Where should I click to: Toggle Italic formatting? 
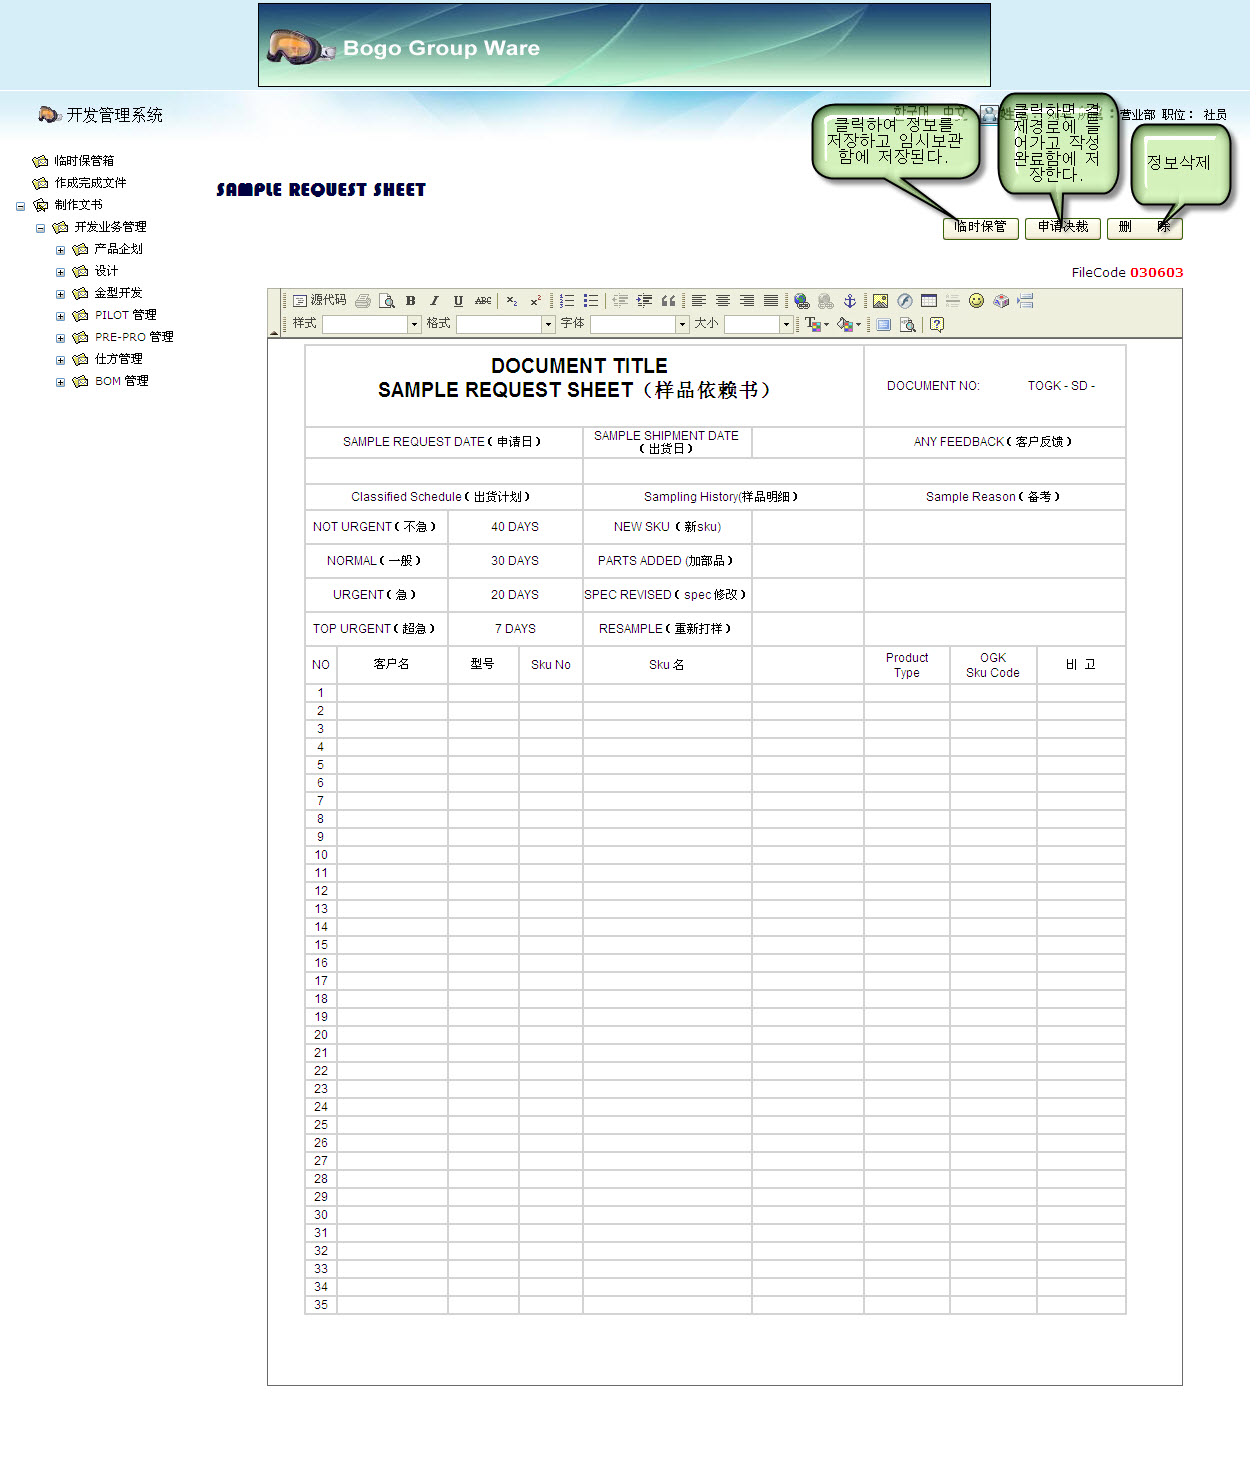(x=434, y=301)
